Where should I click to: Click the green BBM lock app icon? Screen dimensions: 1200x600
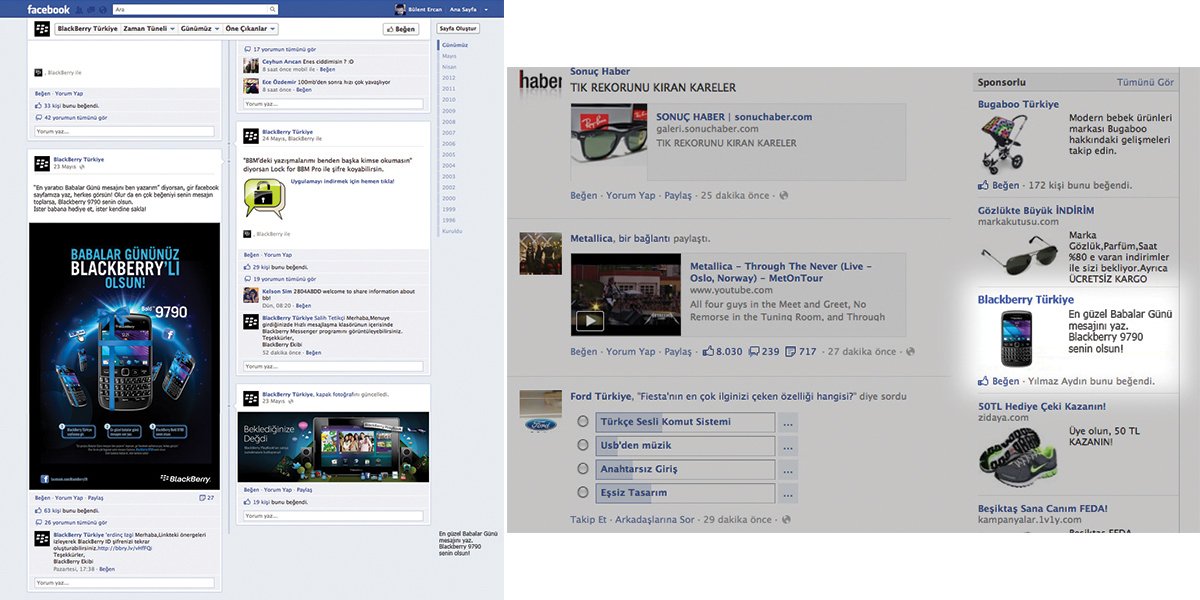pos(264,198)
